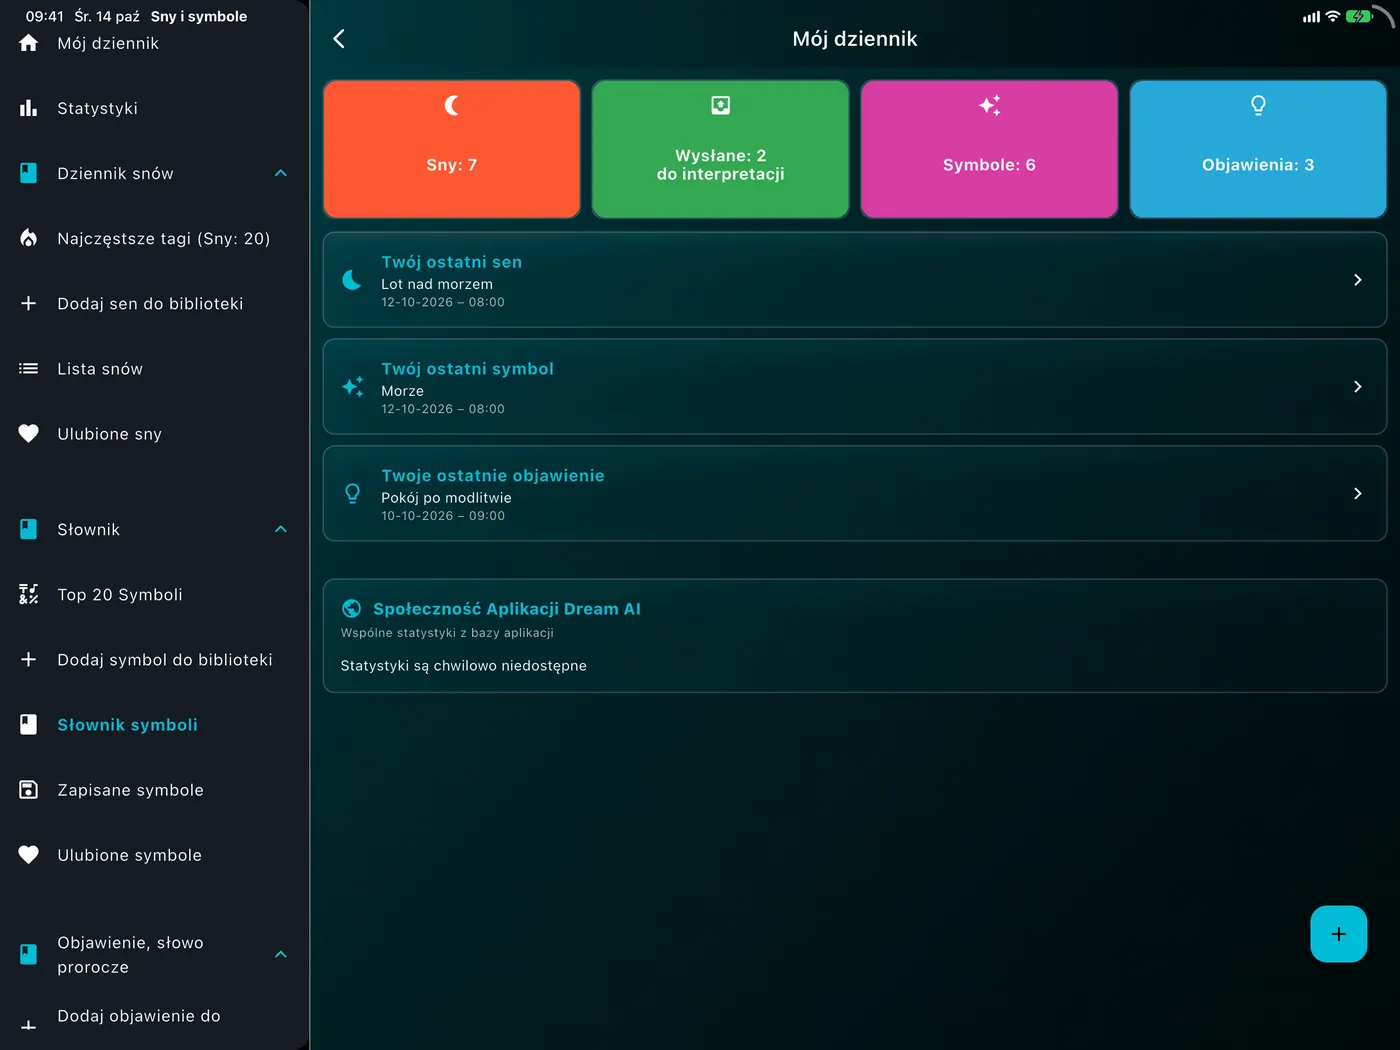Click the book icon for Objawienie, słowo prorocze

click(x=28, y=954)
